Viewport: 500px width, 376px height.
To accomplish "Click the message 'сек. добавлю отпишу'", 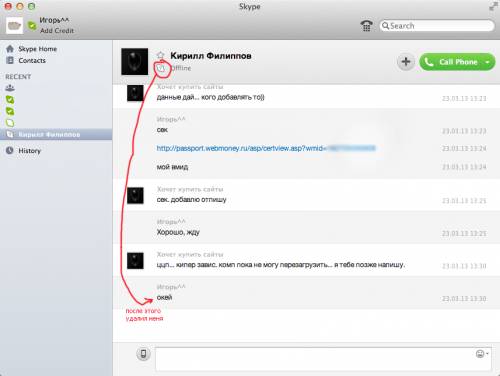I will (x=191, y=200).
